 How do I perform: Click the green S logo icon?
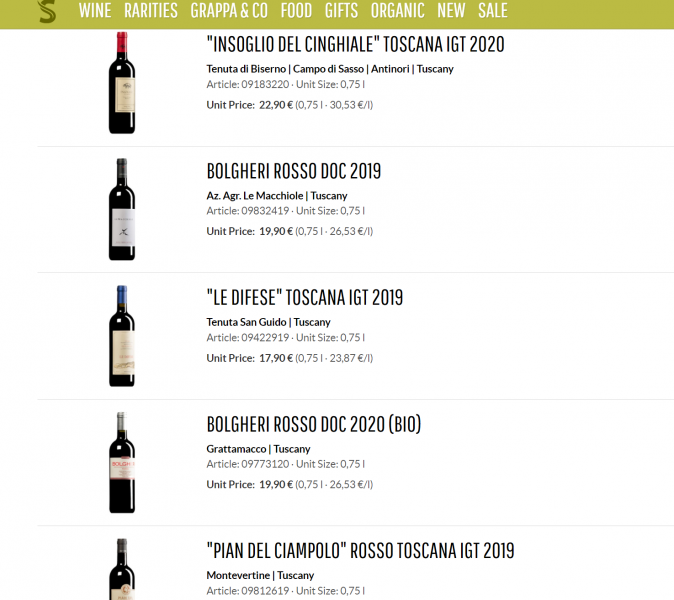46,11
